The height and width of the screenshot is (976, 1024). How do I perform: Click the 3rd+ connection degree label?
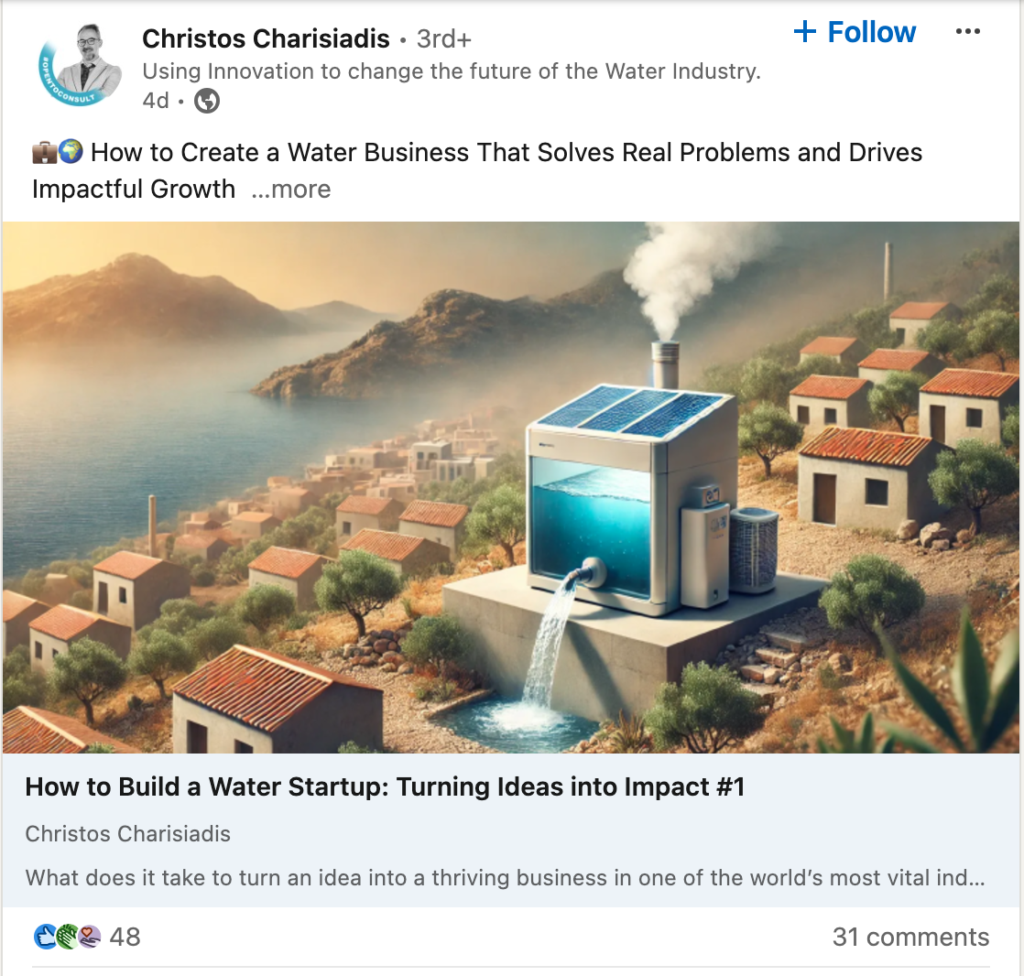pos(444,39)
